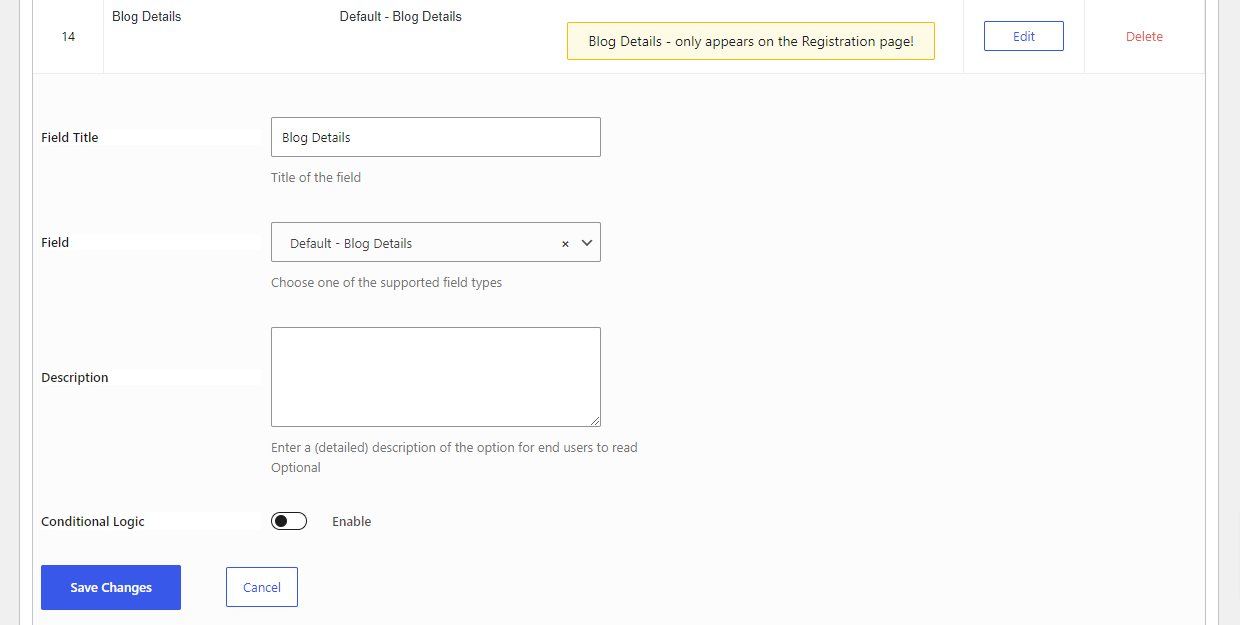Click the Enable label beside the switch
This screenshot has height=625, width=1240.
pos(351,521)
